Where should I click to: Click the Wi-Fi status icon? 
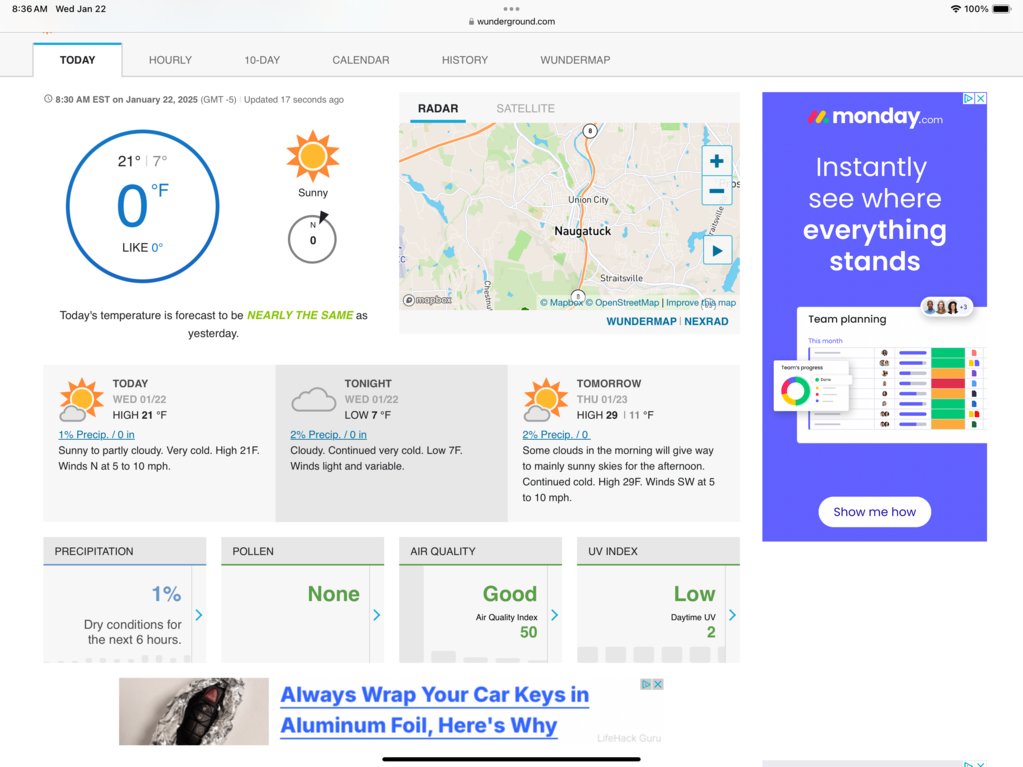[x=956, y=9]
